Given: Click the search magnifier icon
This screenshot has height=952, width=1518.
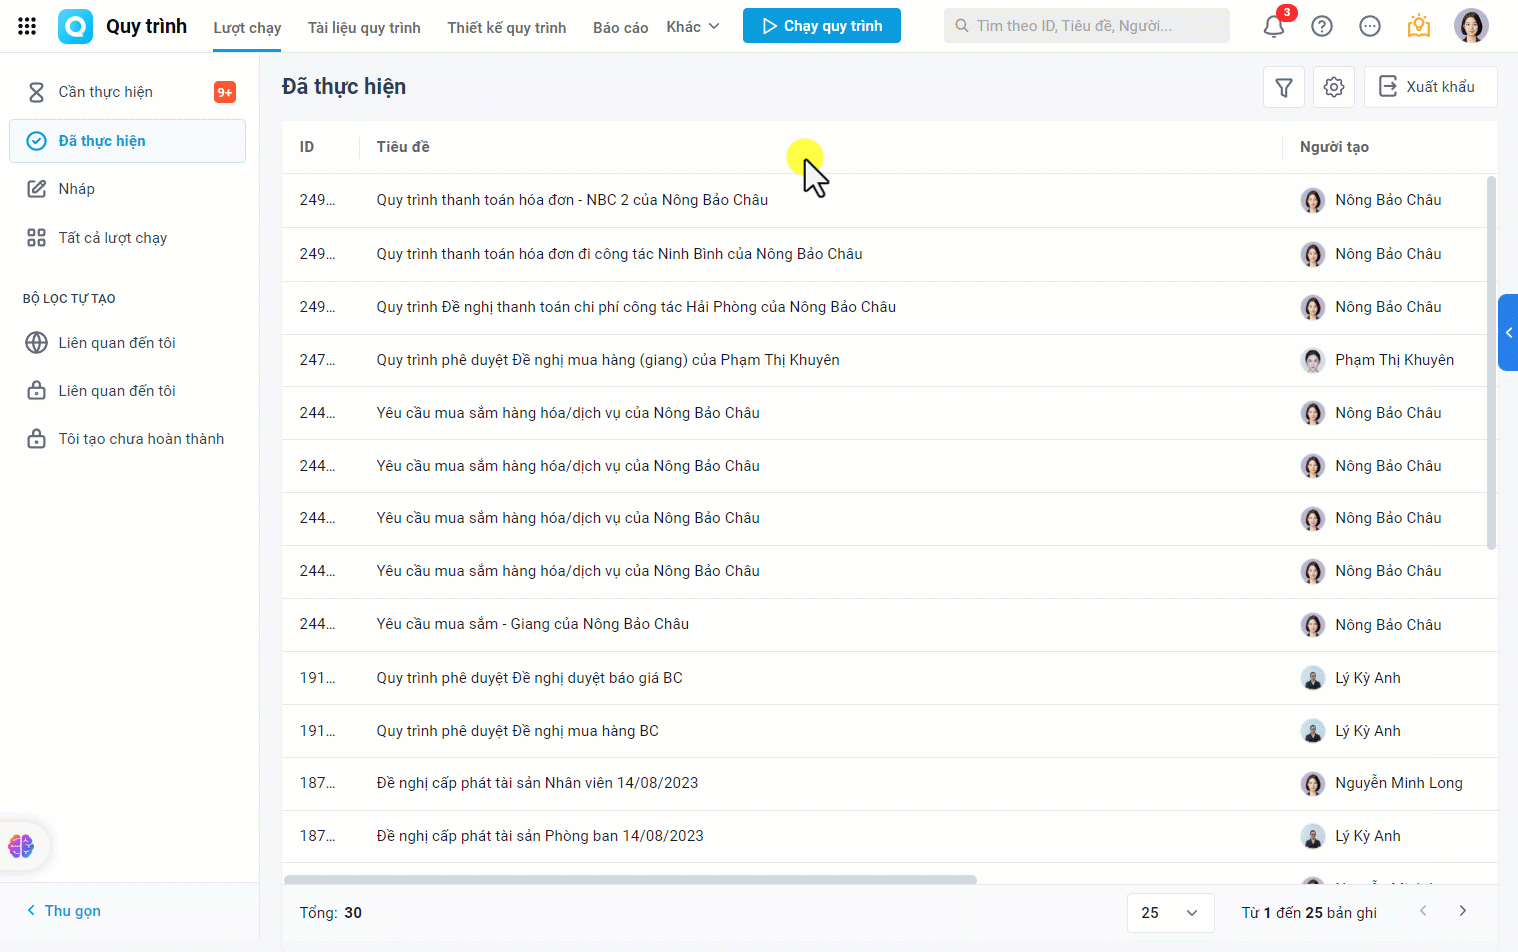Looking at the screenshot, I should tap(961, 26).
